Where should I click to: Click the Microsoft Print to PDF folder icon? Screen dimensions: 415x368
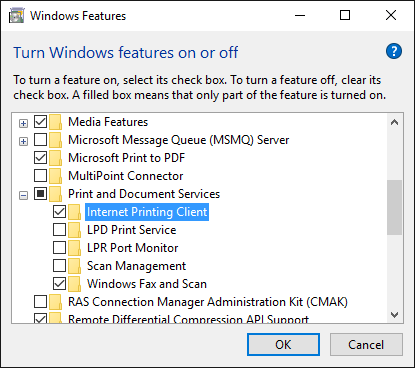(x=55, y=158)
